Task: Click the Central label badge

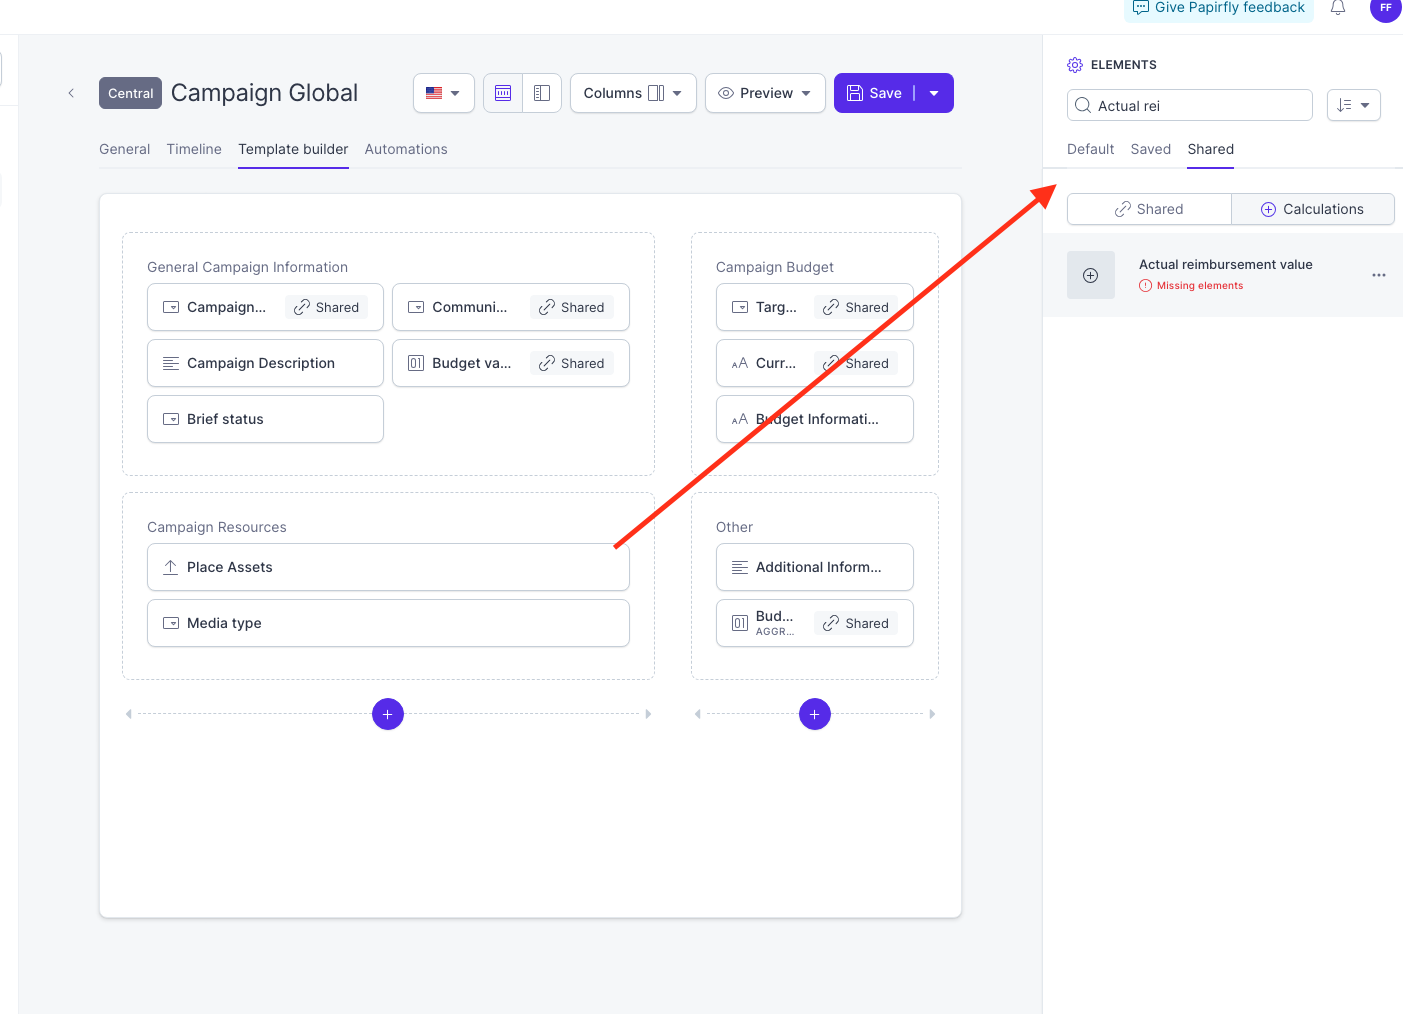Action: [131, 93]
